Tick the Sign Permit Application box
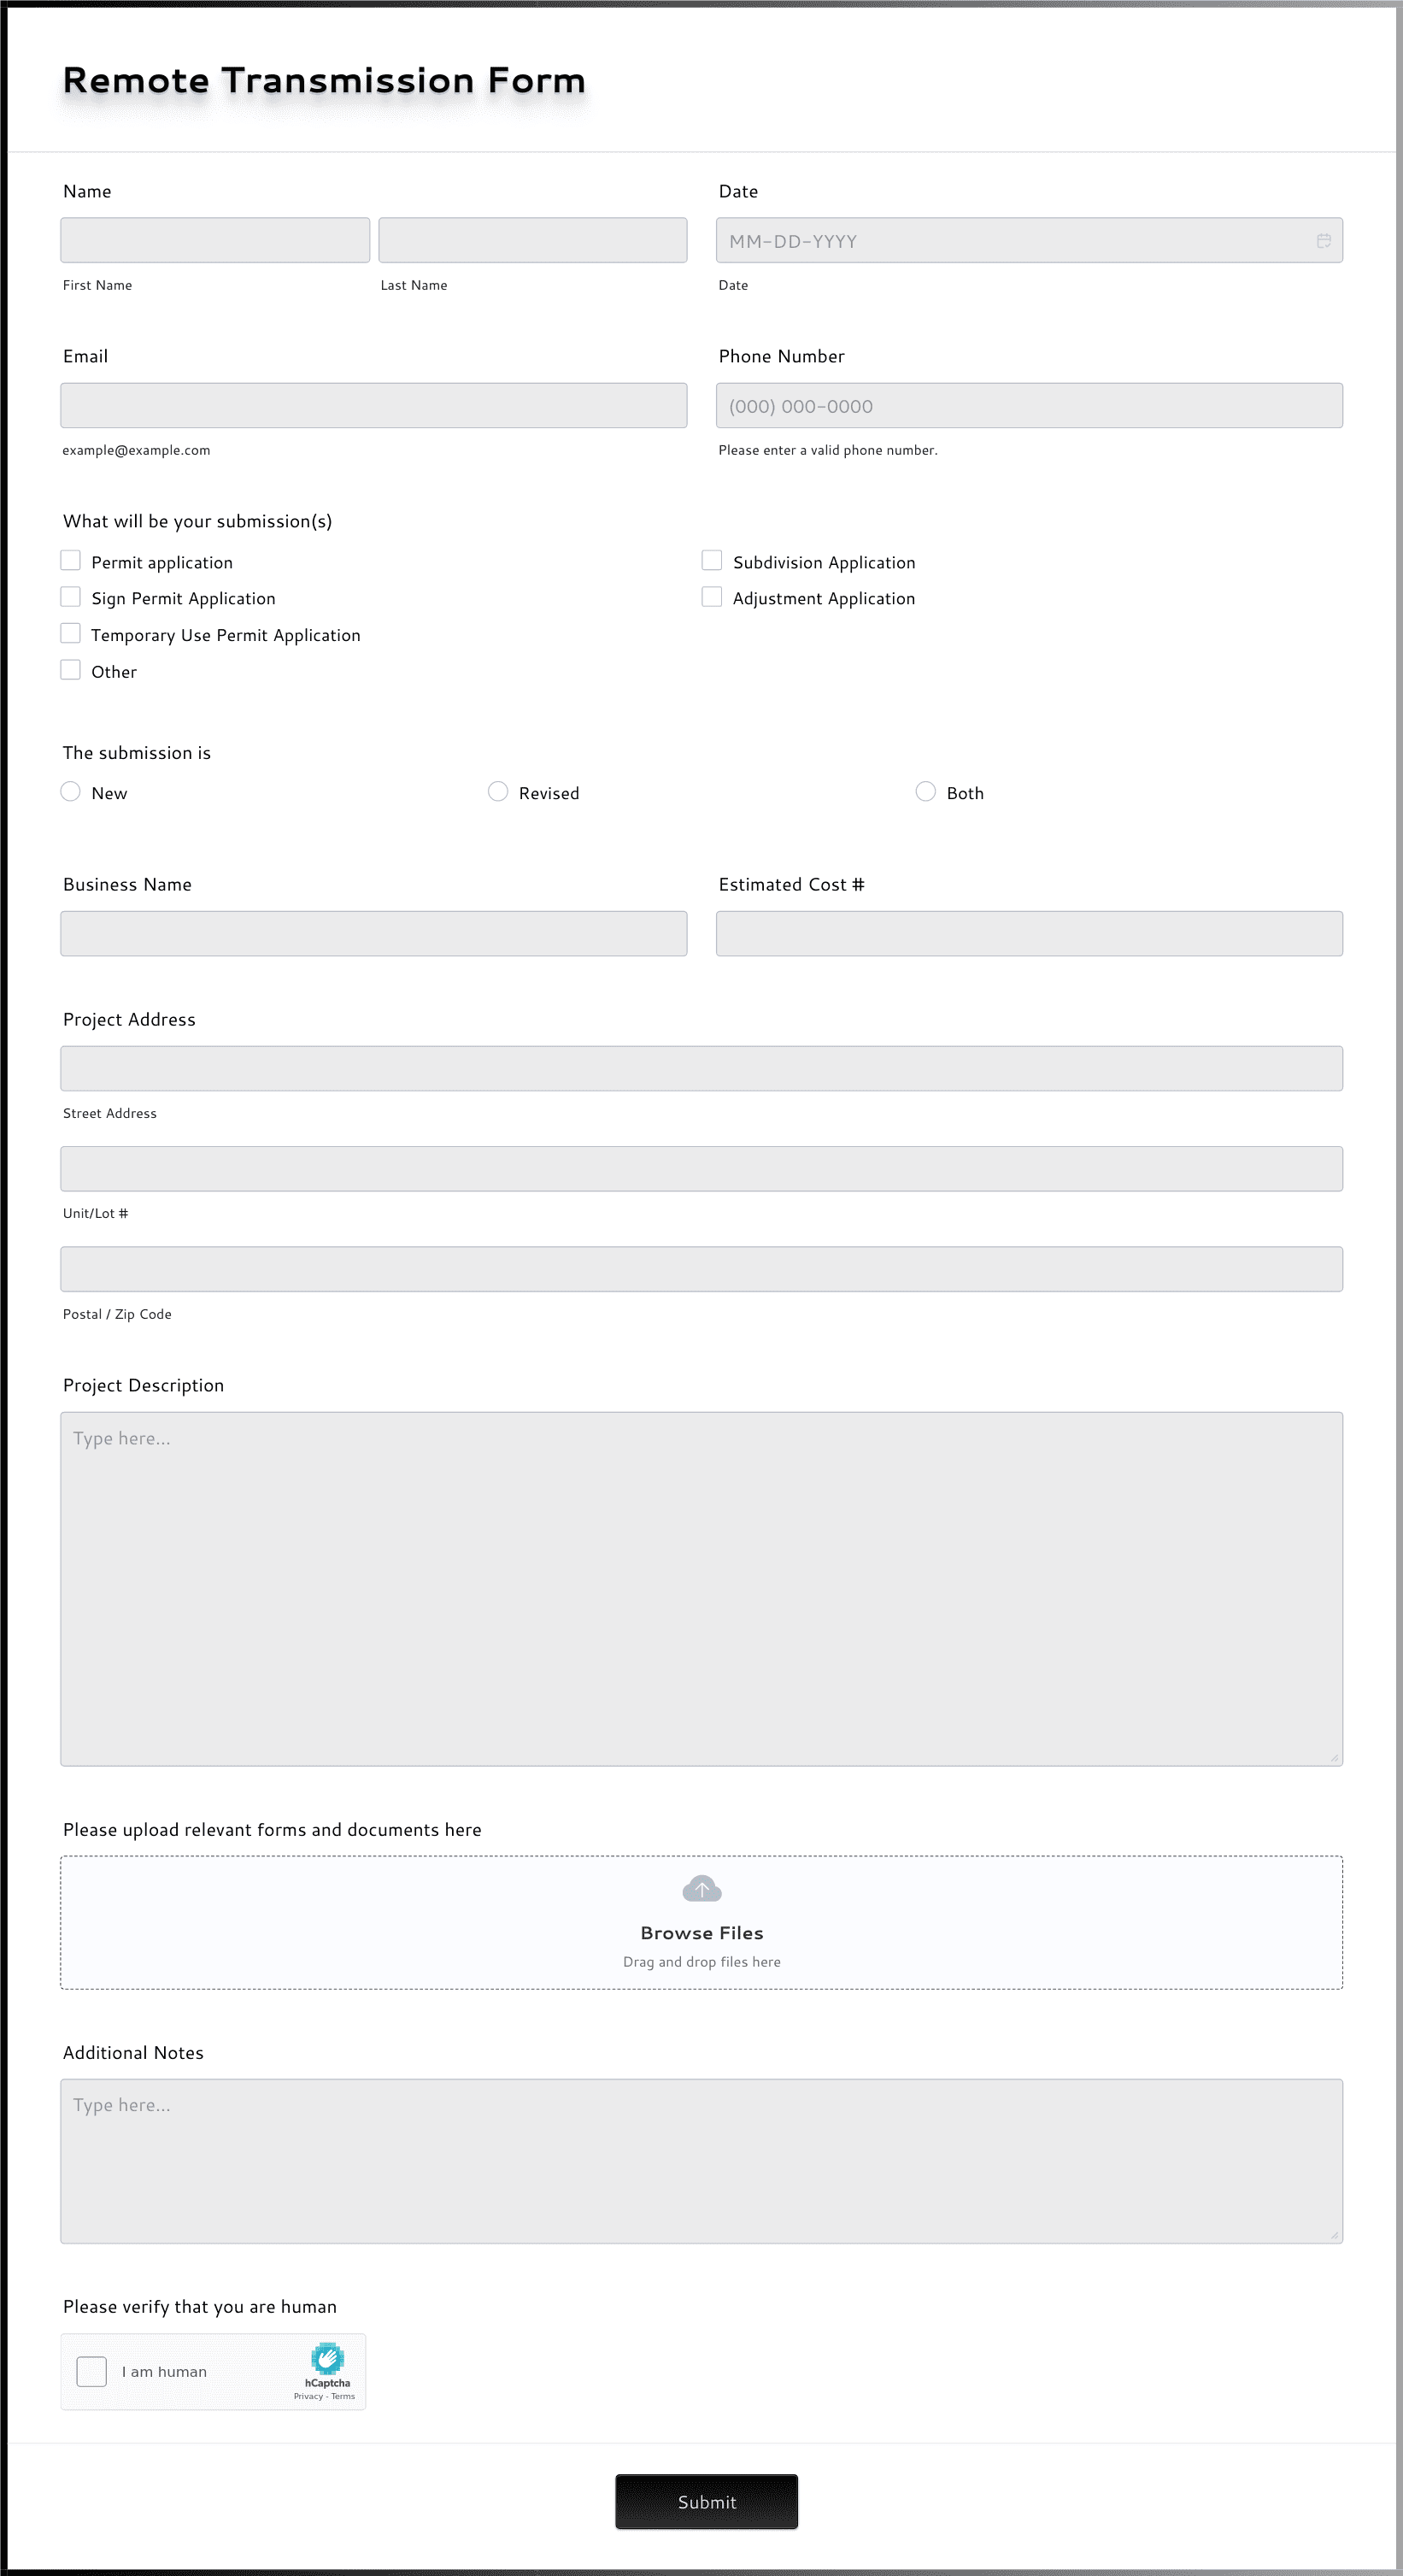The width and height of the screenshot is (1403, 2576). click(71, 597)
